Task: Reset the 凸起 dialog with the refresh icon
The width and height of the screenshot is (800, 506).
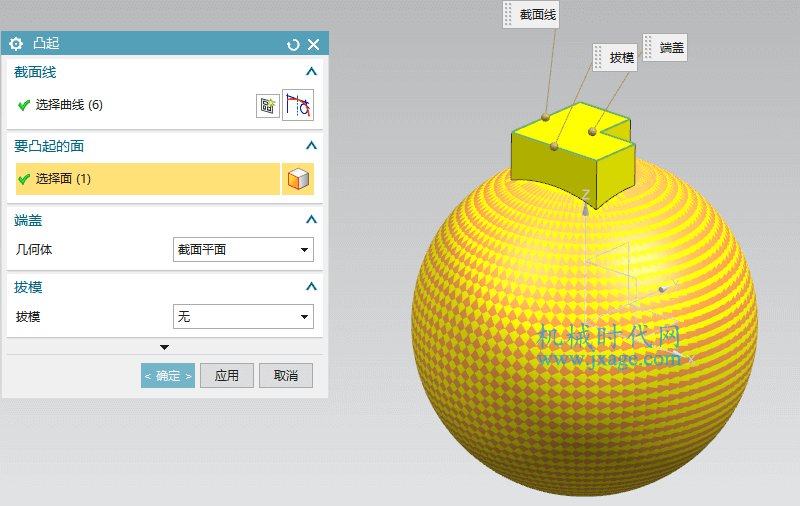Action: [293, 45]
